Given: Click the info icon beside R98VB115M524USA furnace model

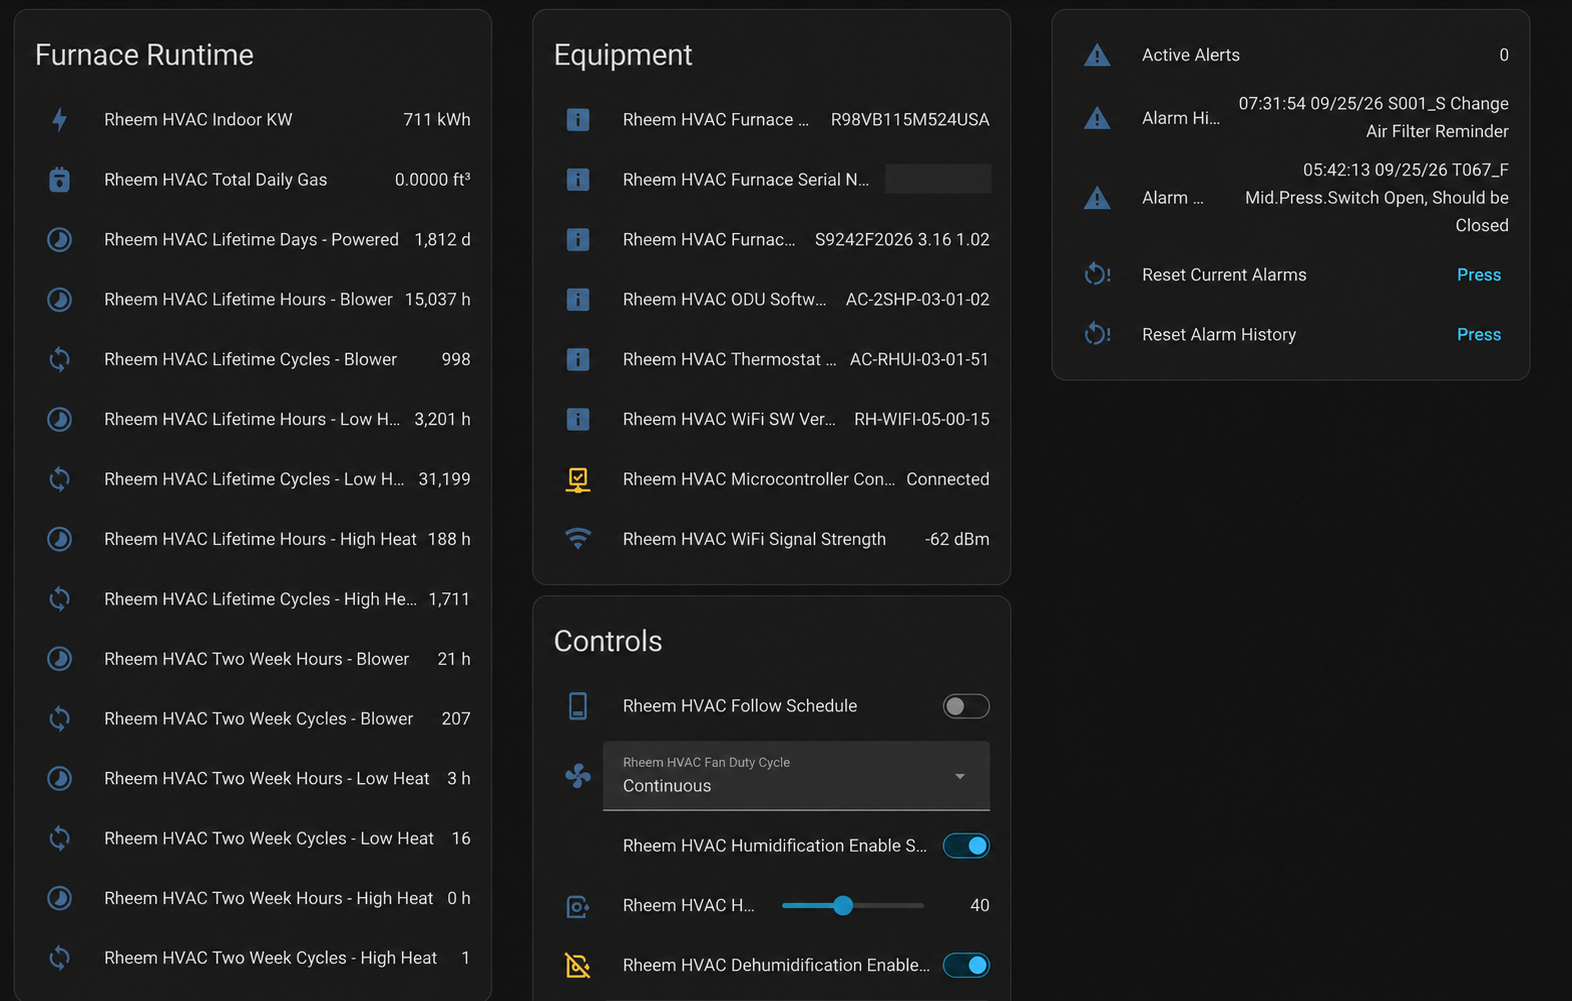Looking at the screenshot, I should (x=578, y=120).
